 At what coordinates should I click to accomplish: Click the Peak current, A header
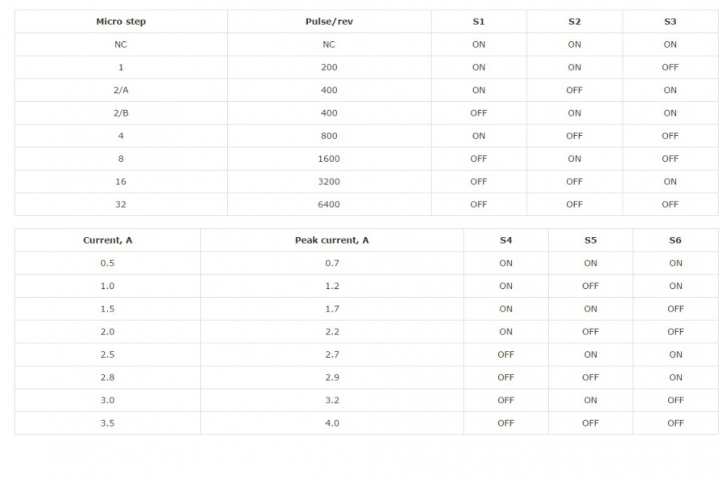click(x=332, y=240)
